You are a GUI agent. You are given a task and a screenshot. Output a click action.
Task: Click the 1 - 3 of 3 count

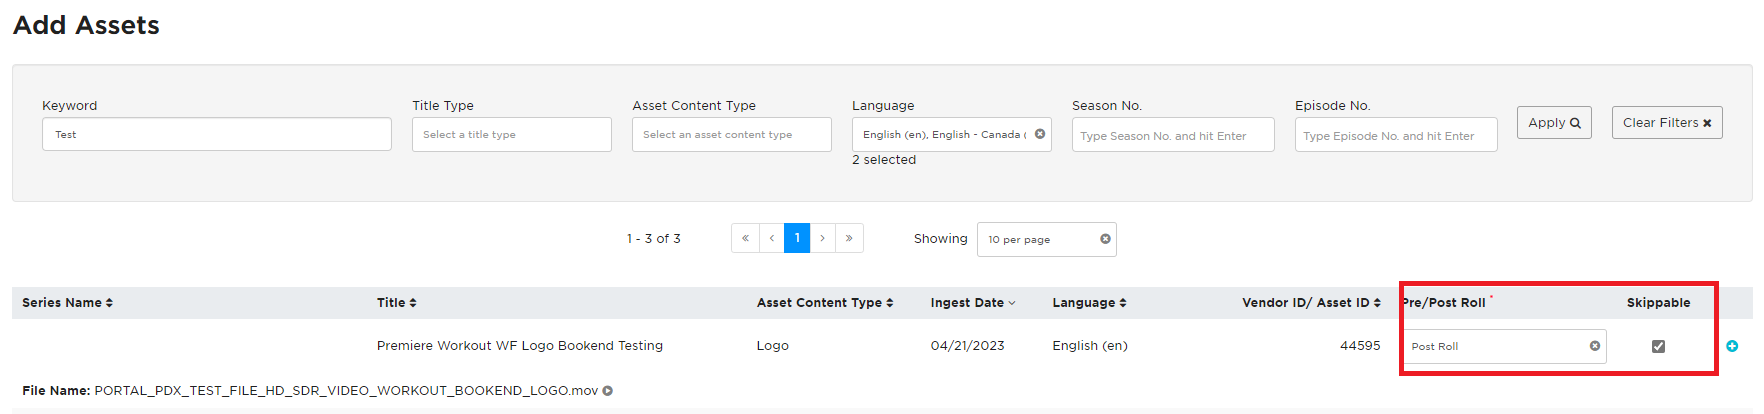point(654,239)
